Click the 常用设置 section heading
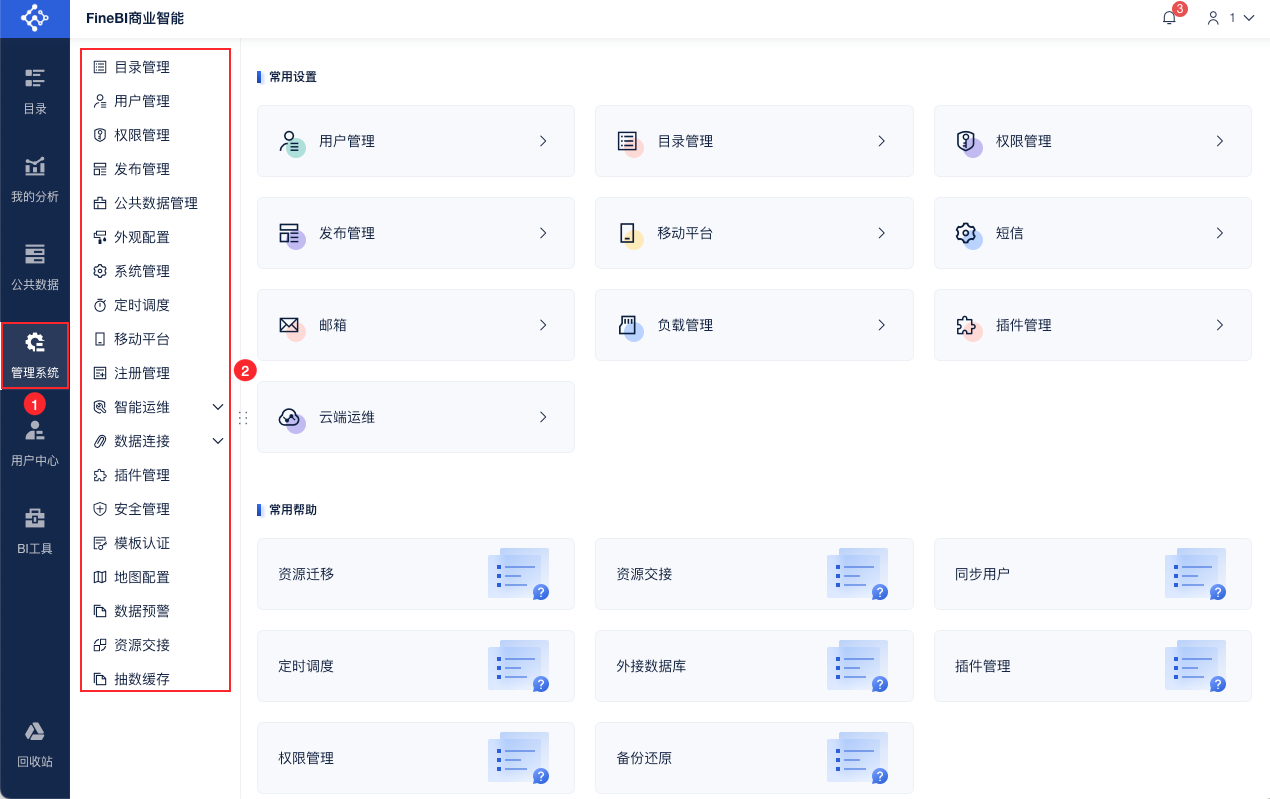The image size is (1270, 799). tap(293, 77)
